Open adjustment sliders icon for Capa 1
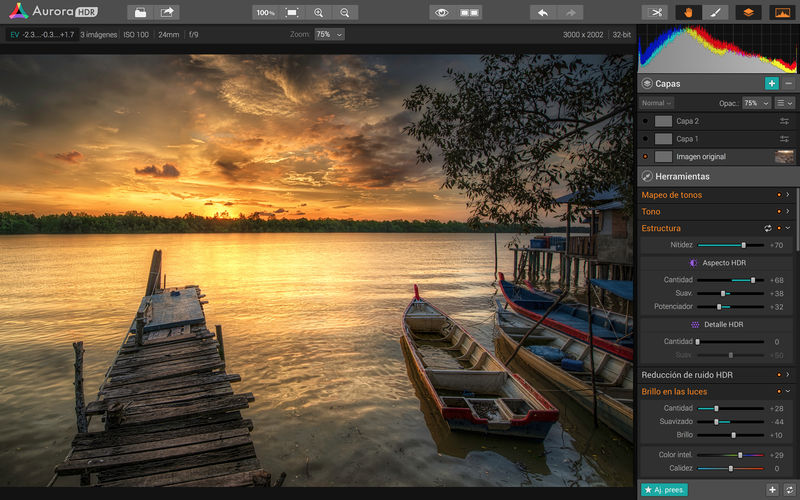Screen dimensions: 800x500 (x=784, y=139)
